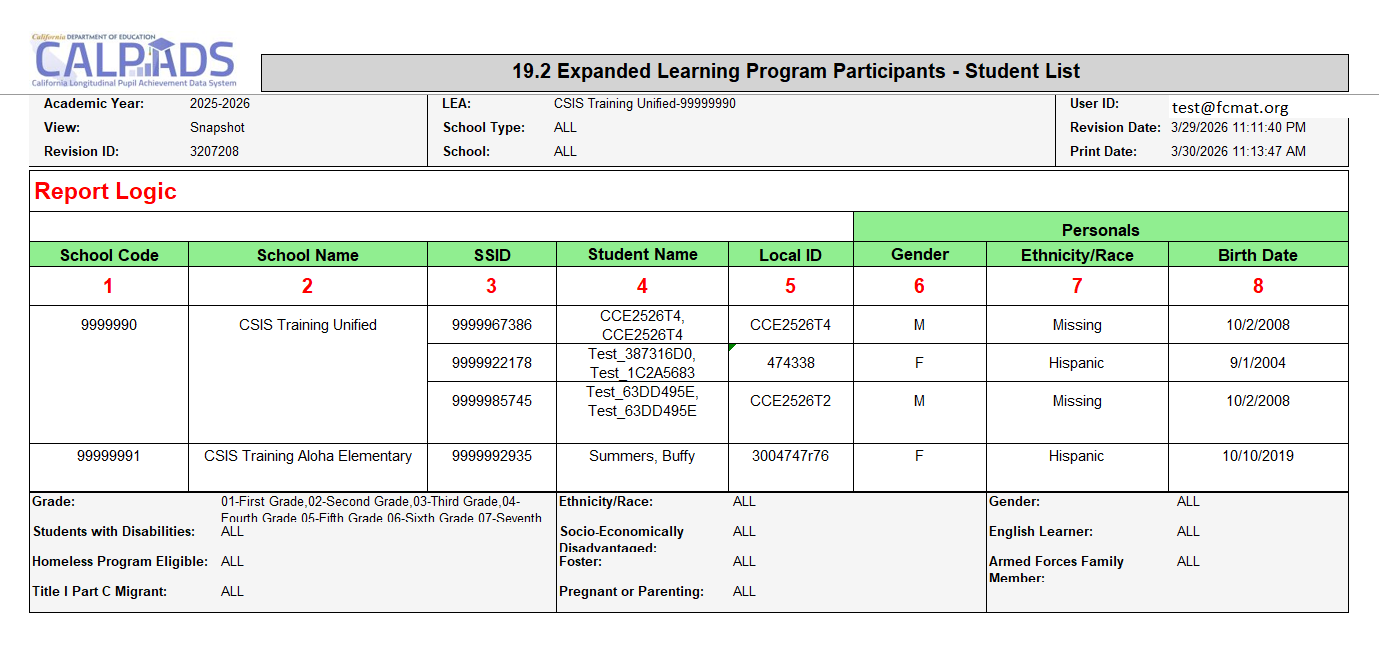The height and width of the screenshot is (646, 1379).
Task: Click gender F in the 9999922178 row
Action: tap(919, 363)
